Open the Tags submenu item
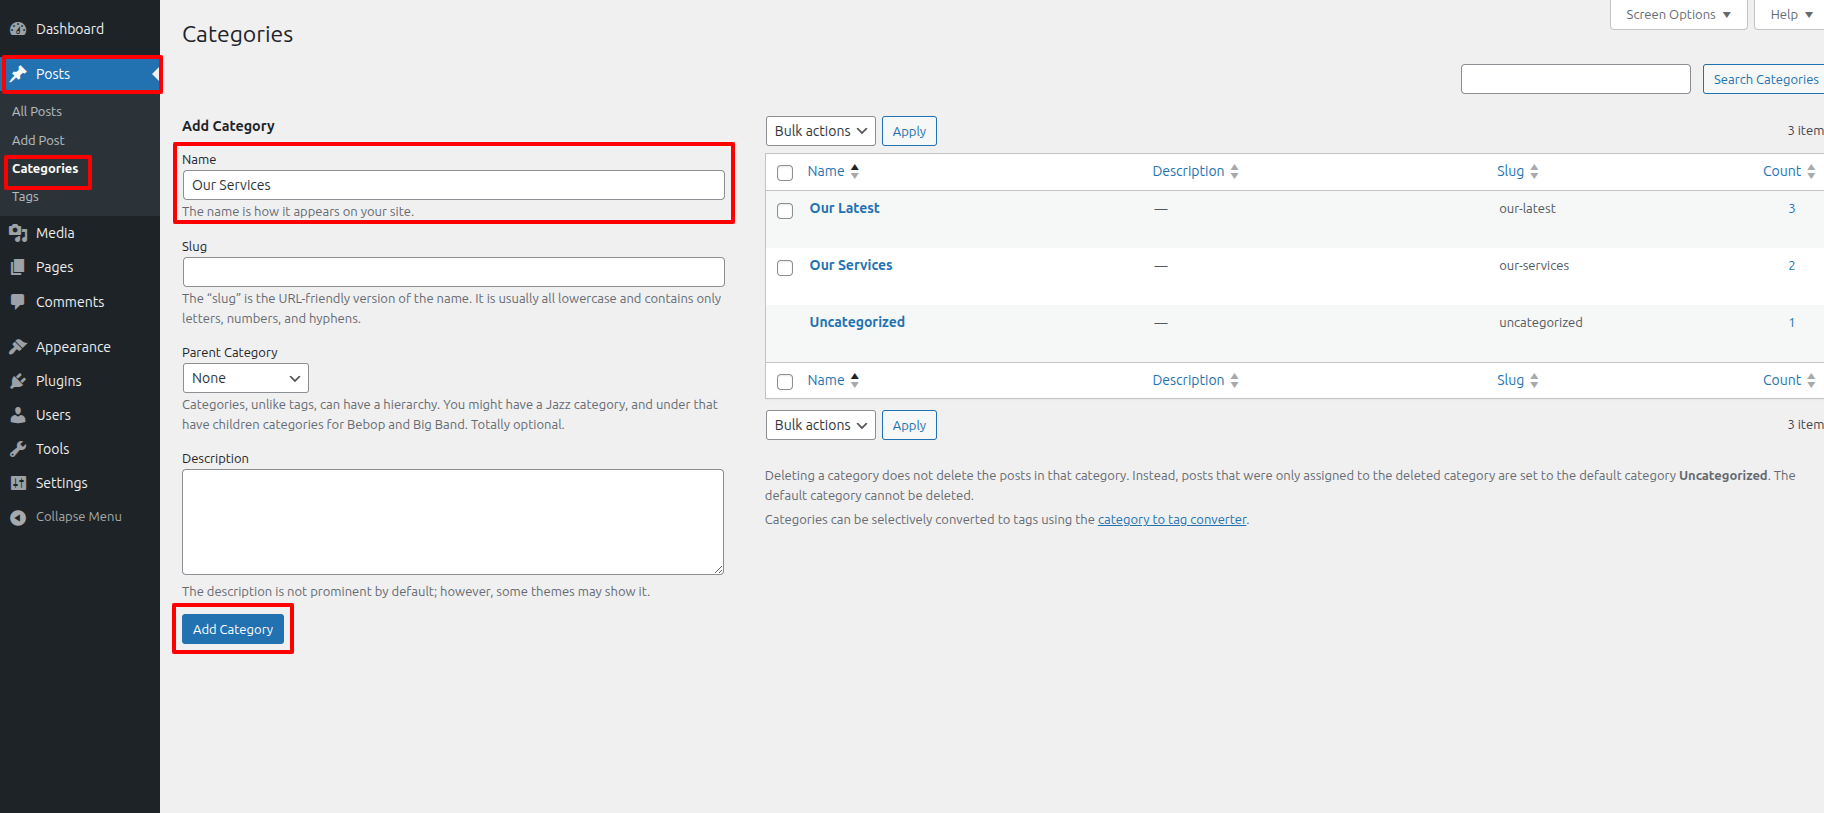Screen dimensions: 1824x813 (x=26, y=197)
